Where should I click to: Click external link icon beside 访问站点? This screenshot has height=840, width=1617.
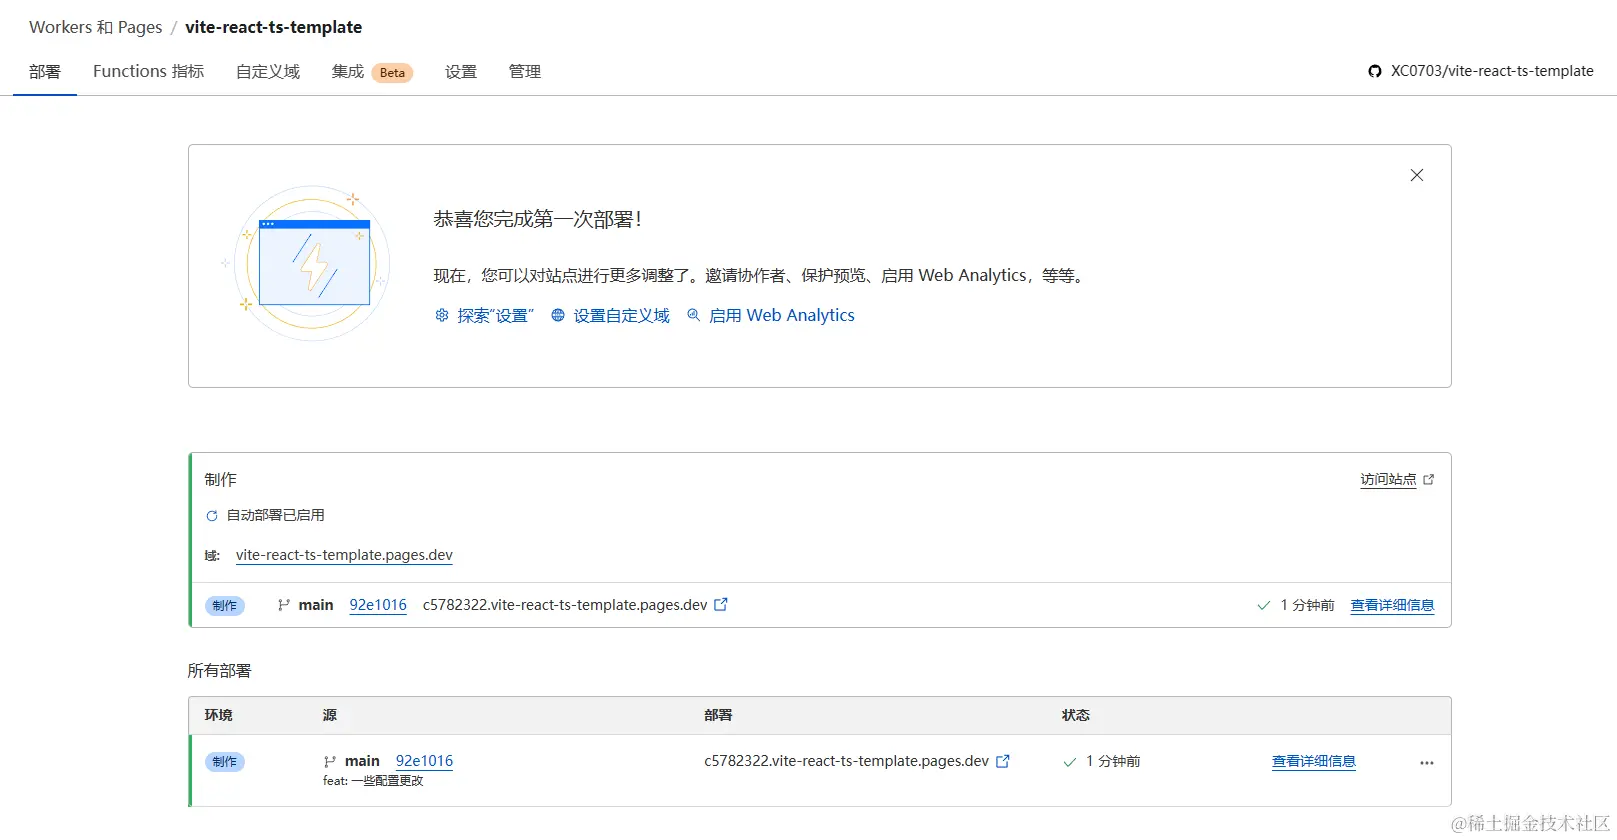1428,480
